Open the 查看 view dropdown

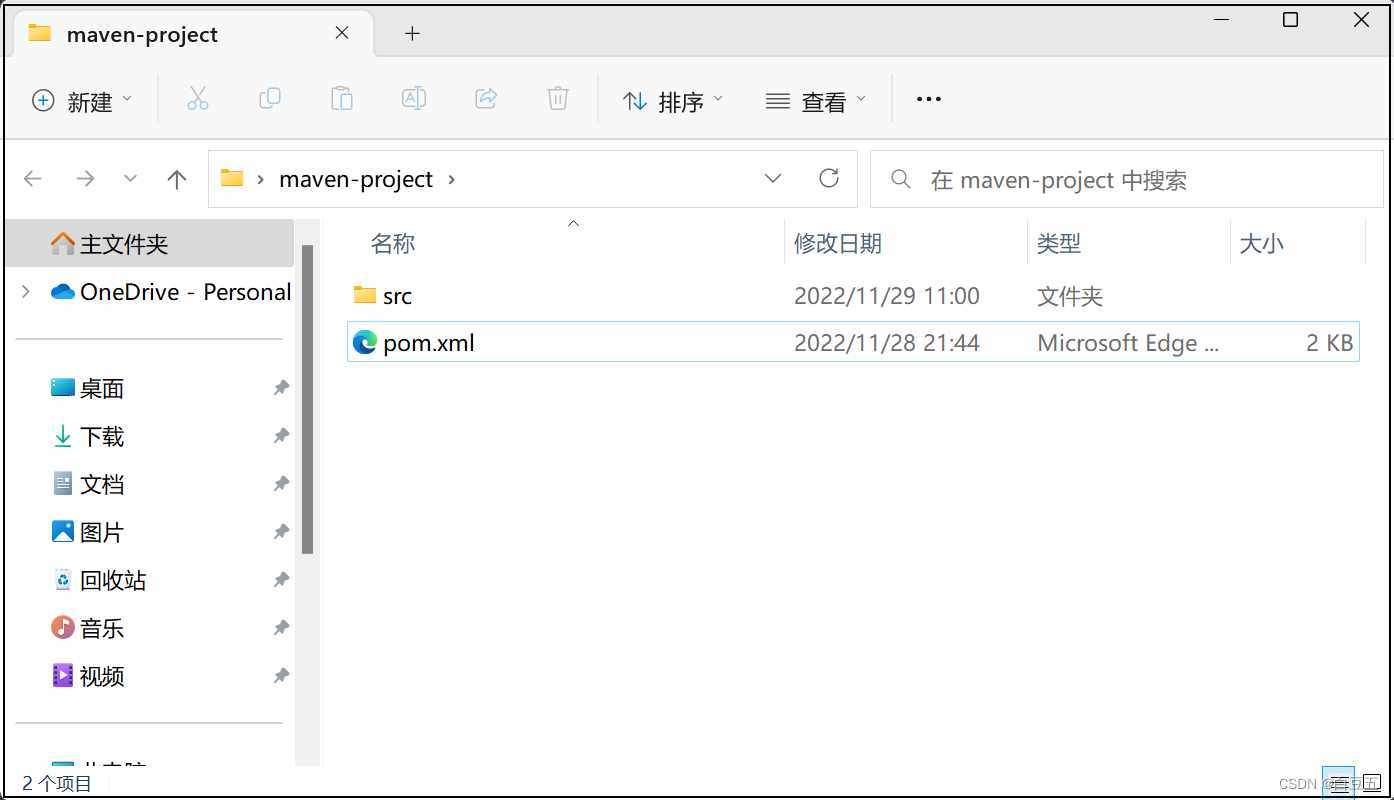pos(816,100)
